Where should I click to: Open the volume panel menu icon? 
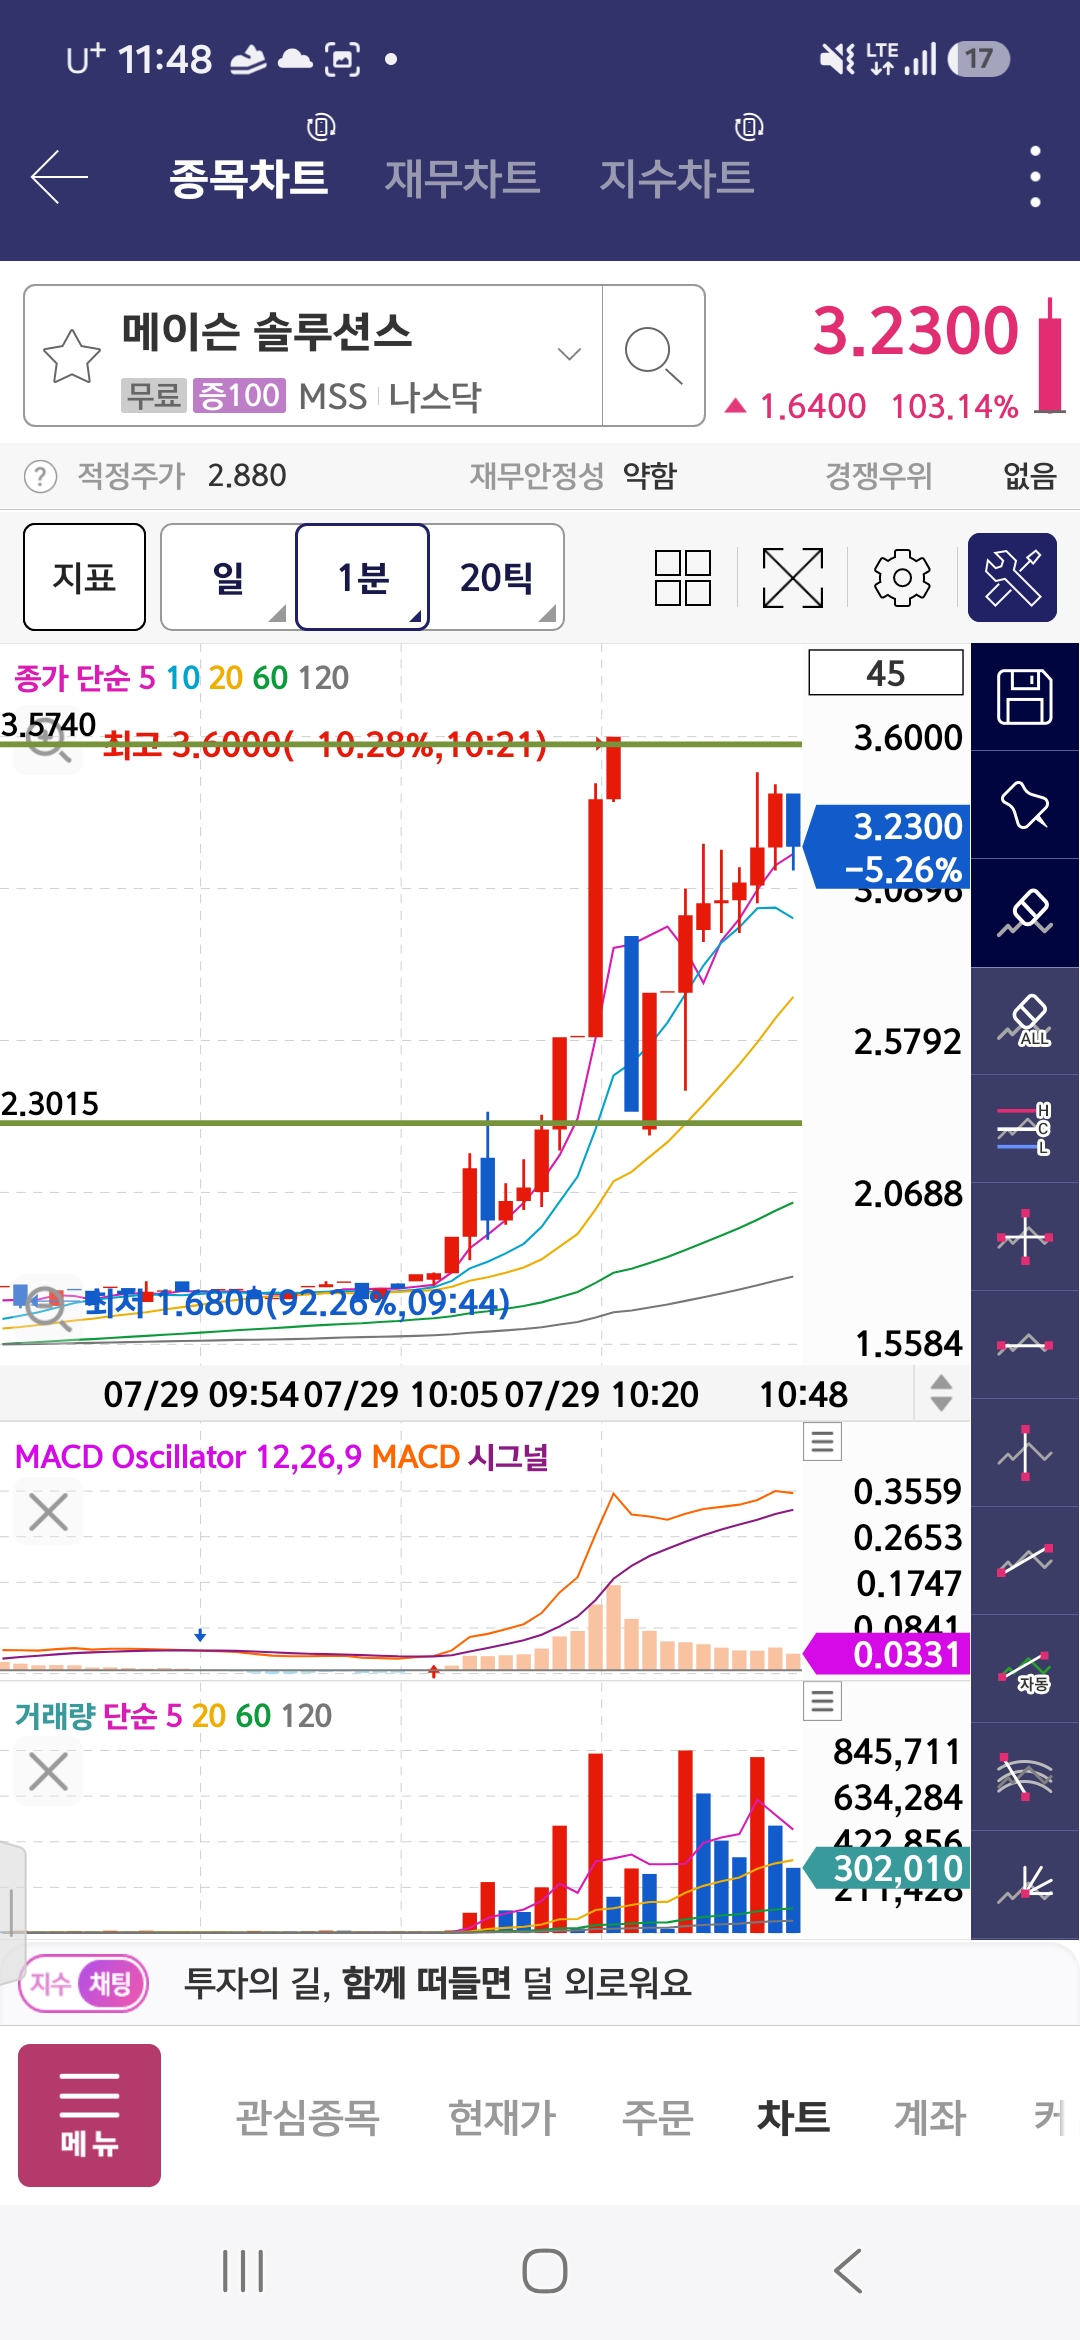tap(823, 1700)
